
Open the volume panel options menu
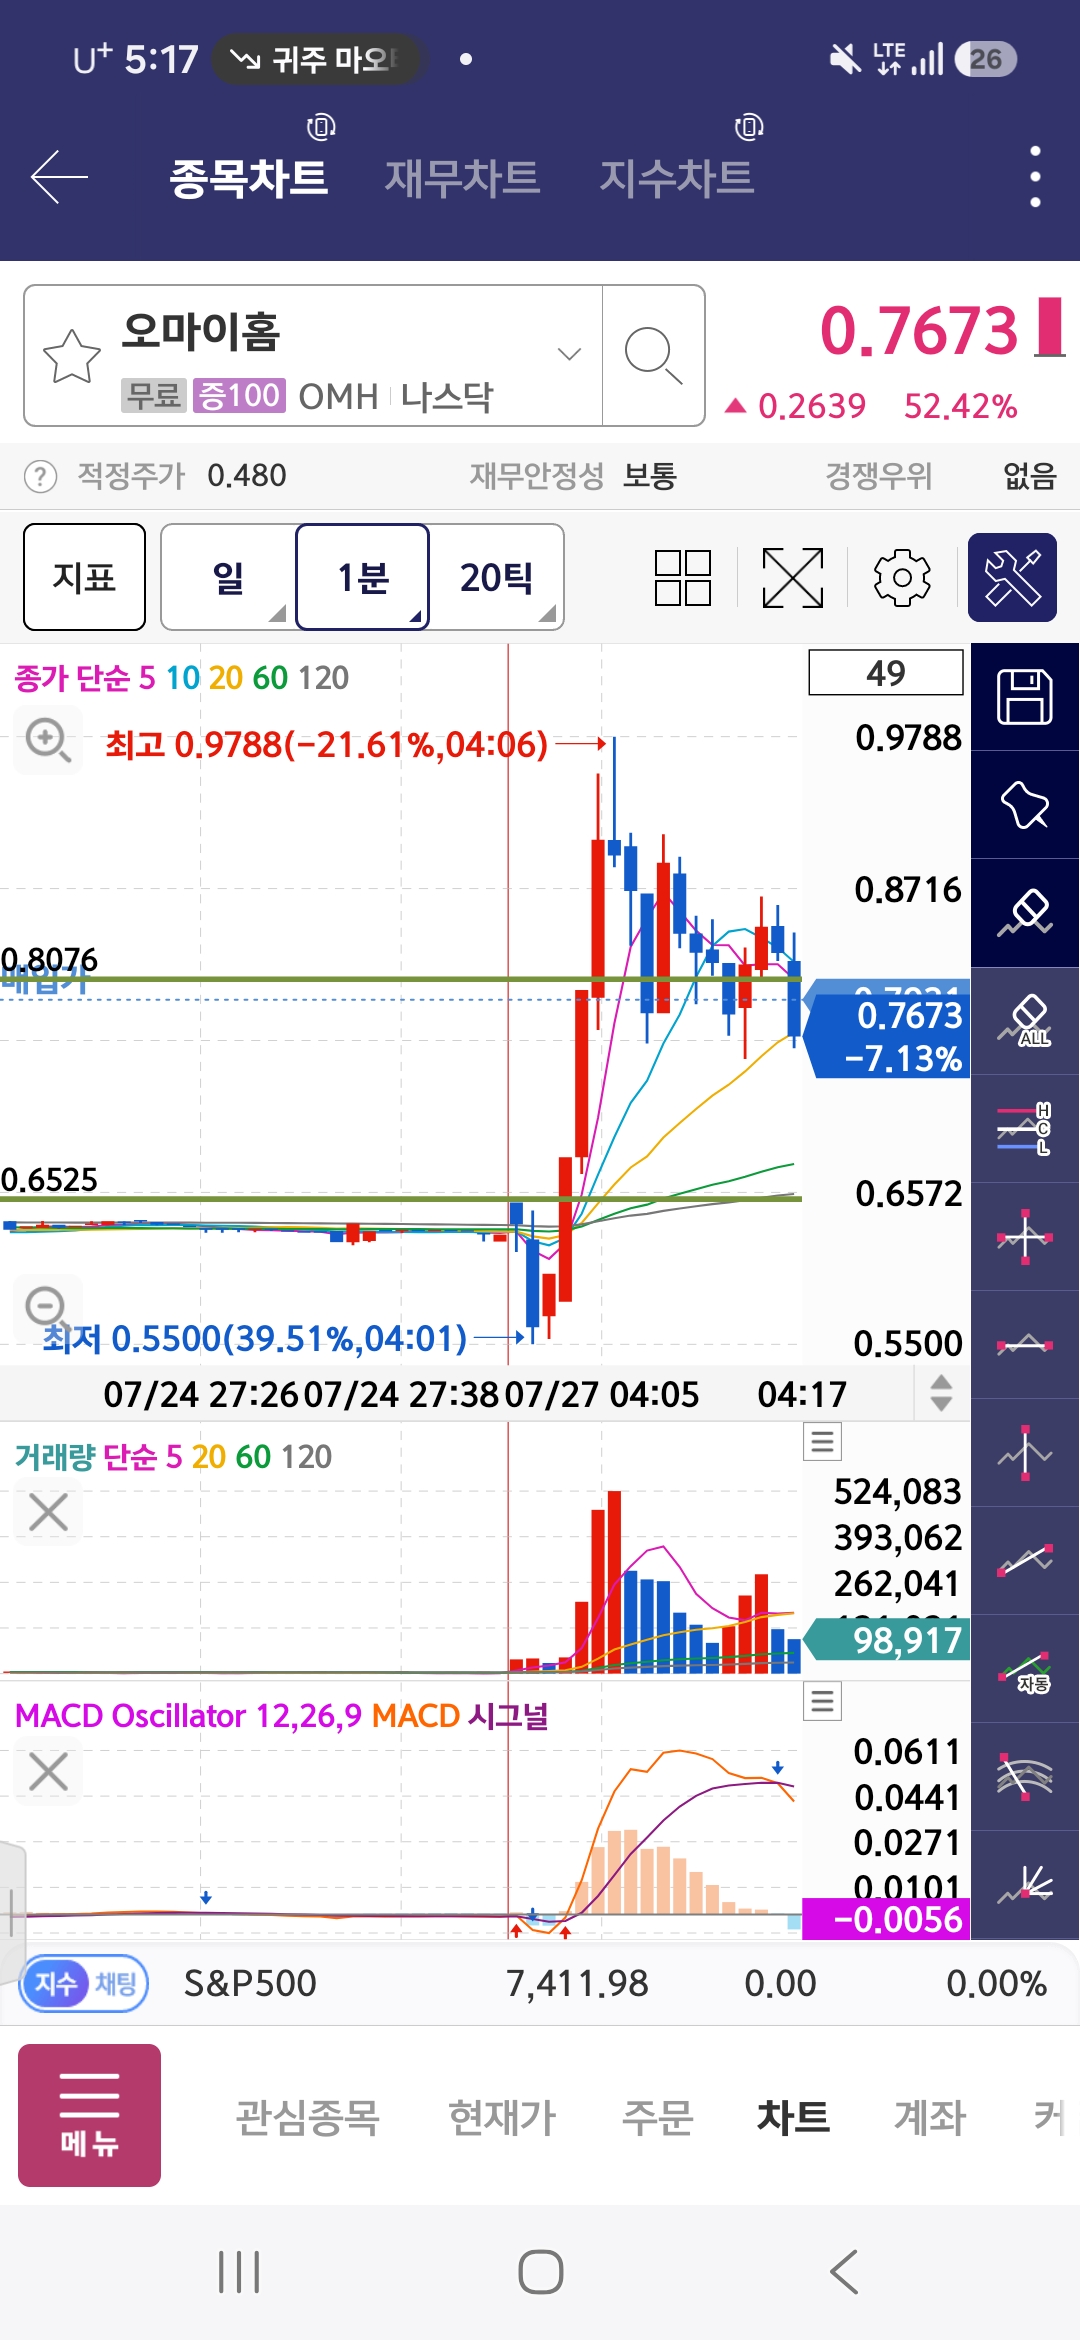(x=822, y=1442)
